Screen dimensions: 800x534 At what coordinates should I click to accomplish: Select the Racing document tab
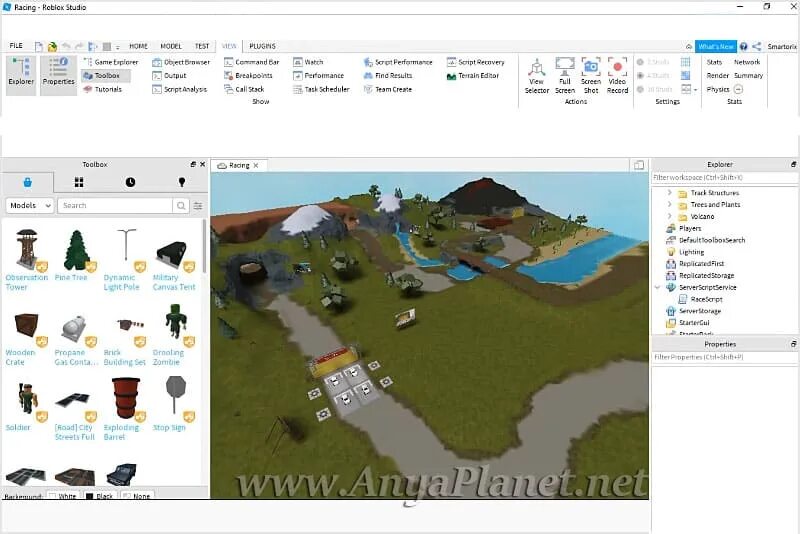pos(238,165)
